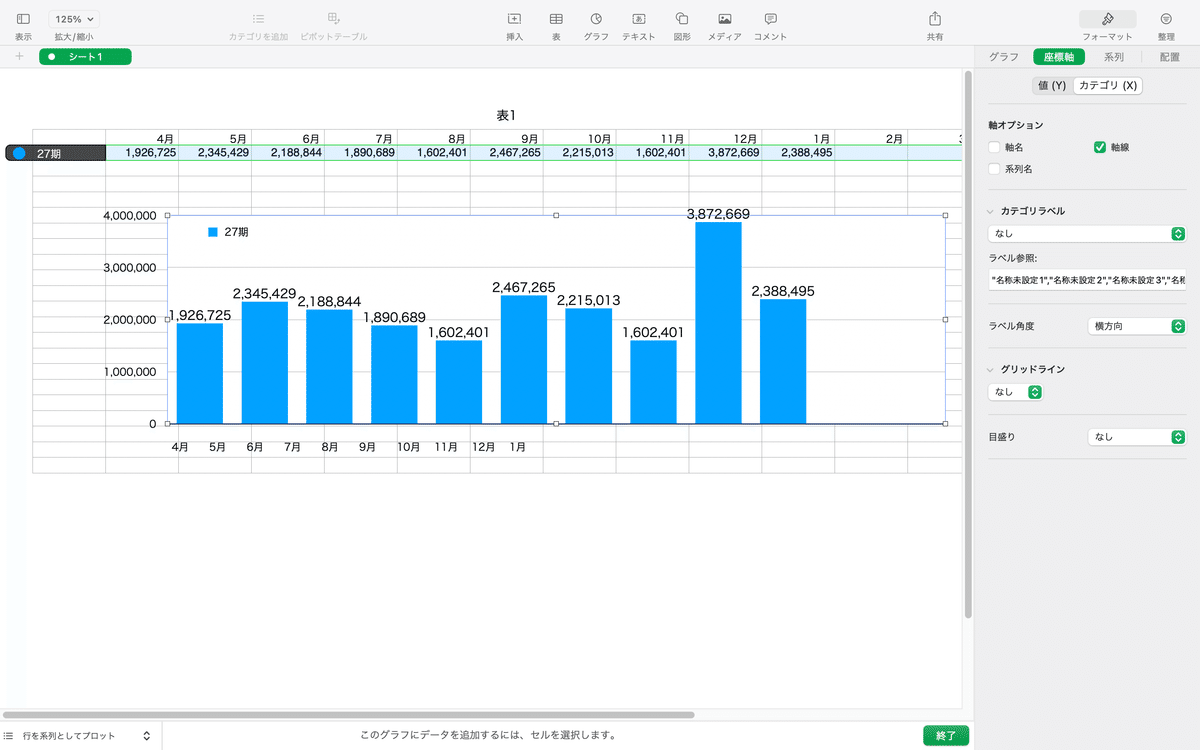Select the 座標軸 sidebar tab
The image size is (1200, 750).
(x=1059, y=57)
